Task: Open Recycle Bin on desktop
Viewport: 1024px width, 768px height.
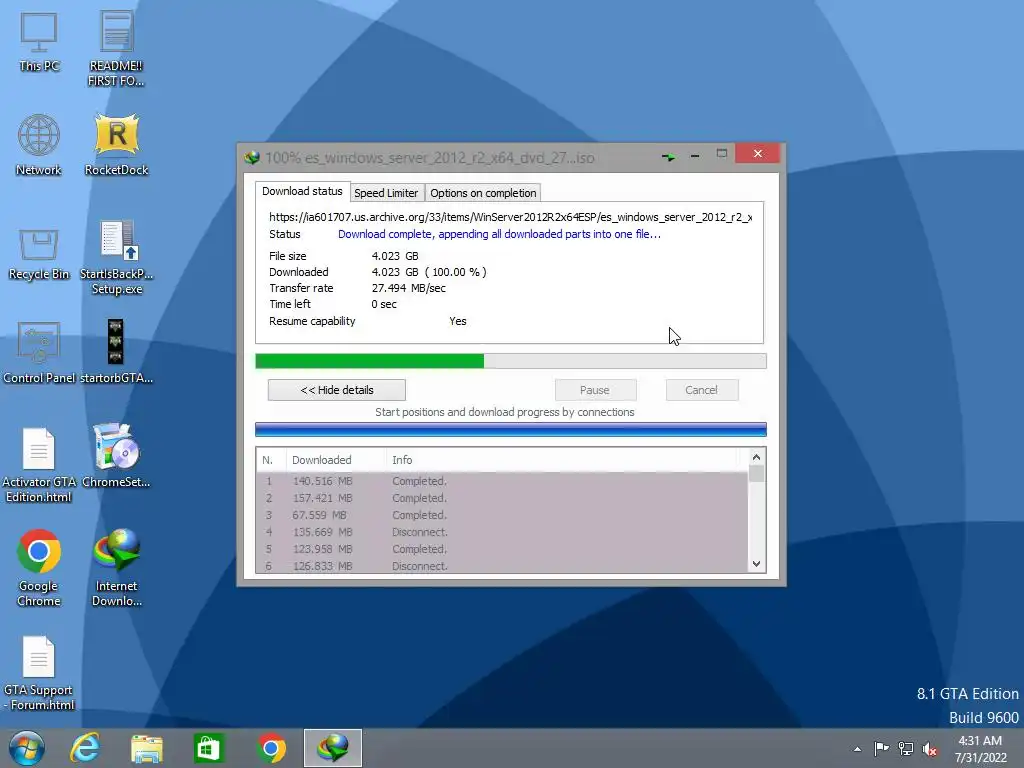Action: click(39, 253)
